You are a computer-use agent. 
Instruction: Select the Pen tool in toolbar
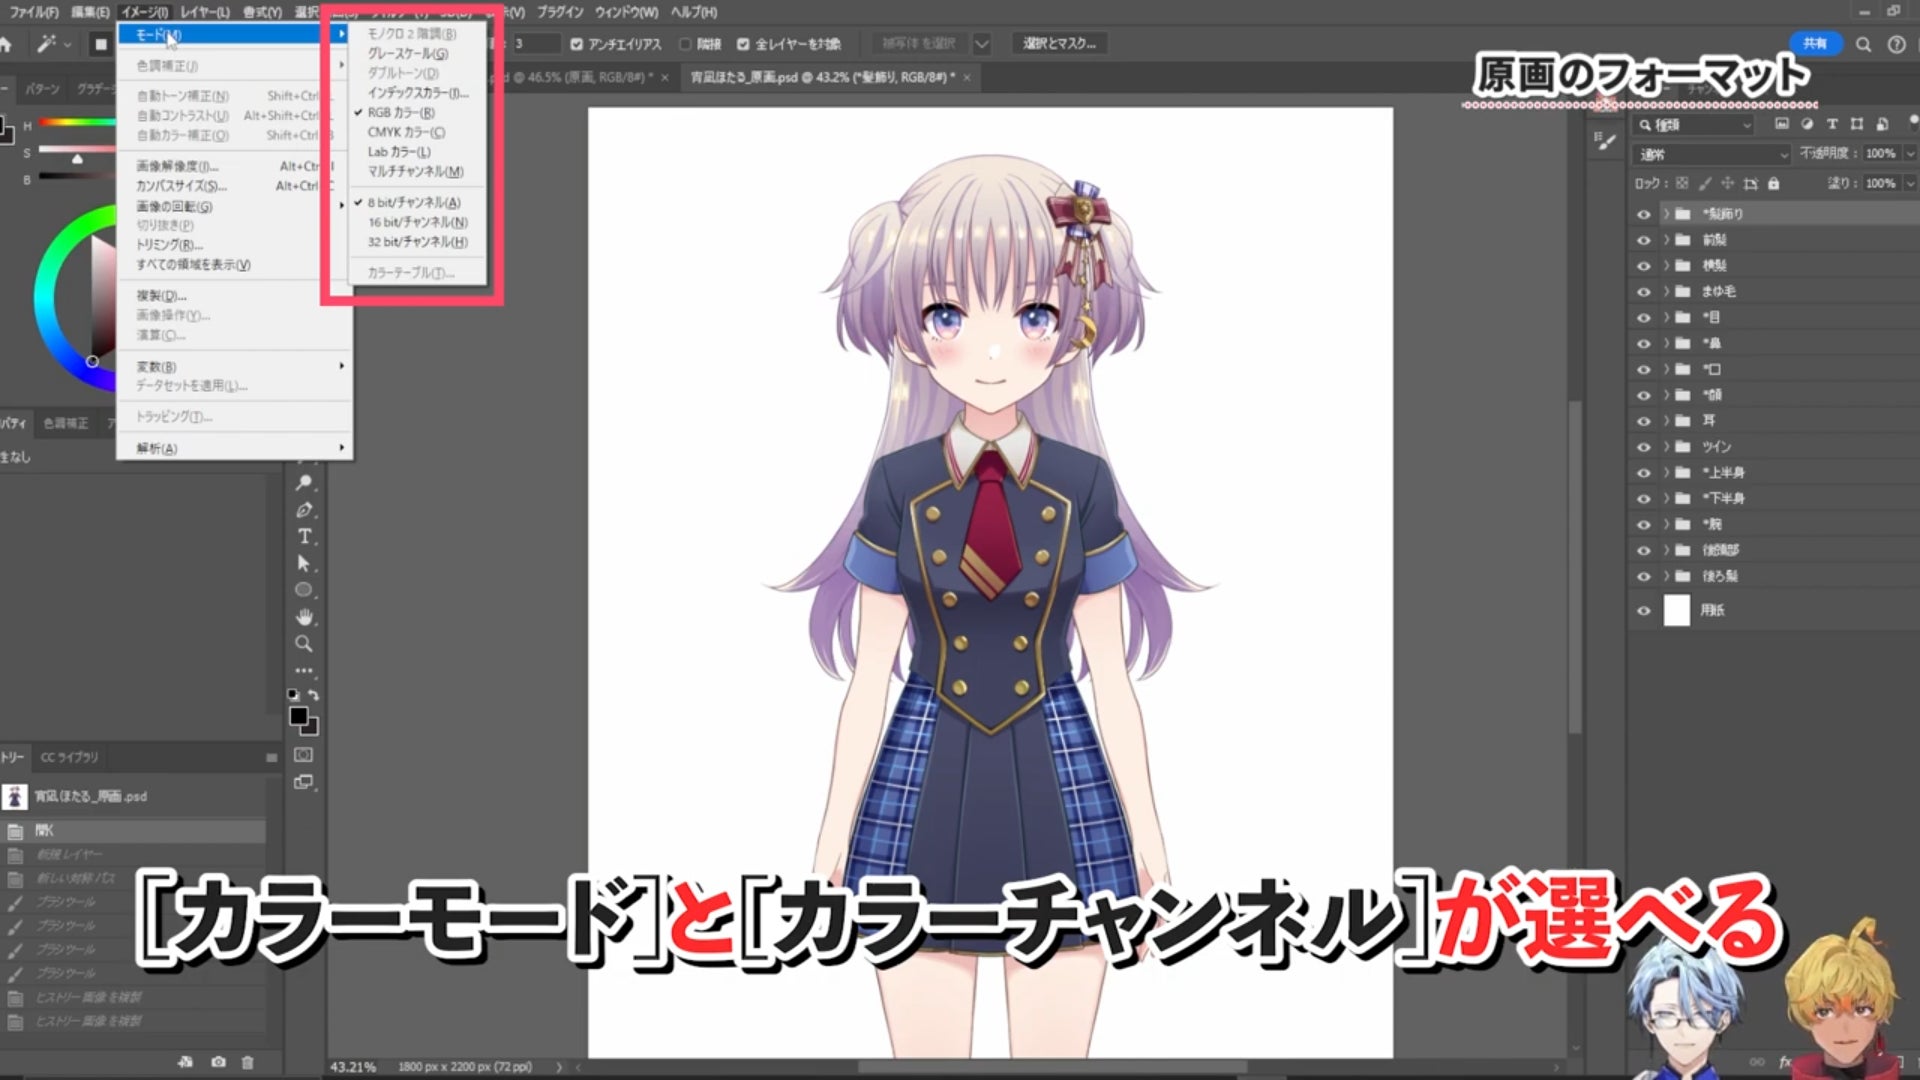[x=304, y=510]
